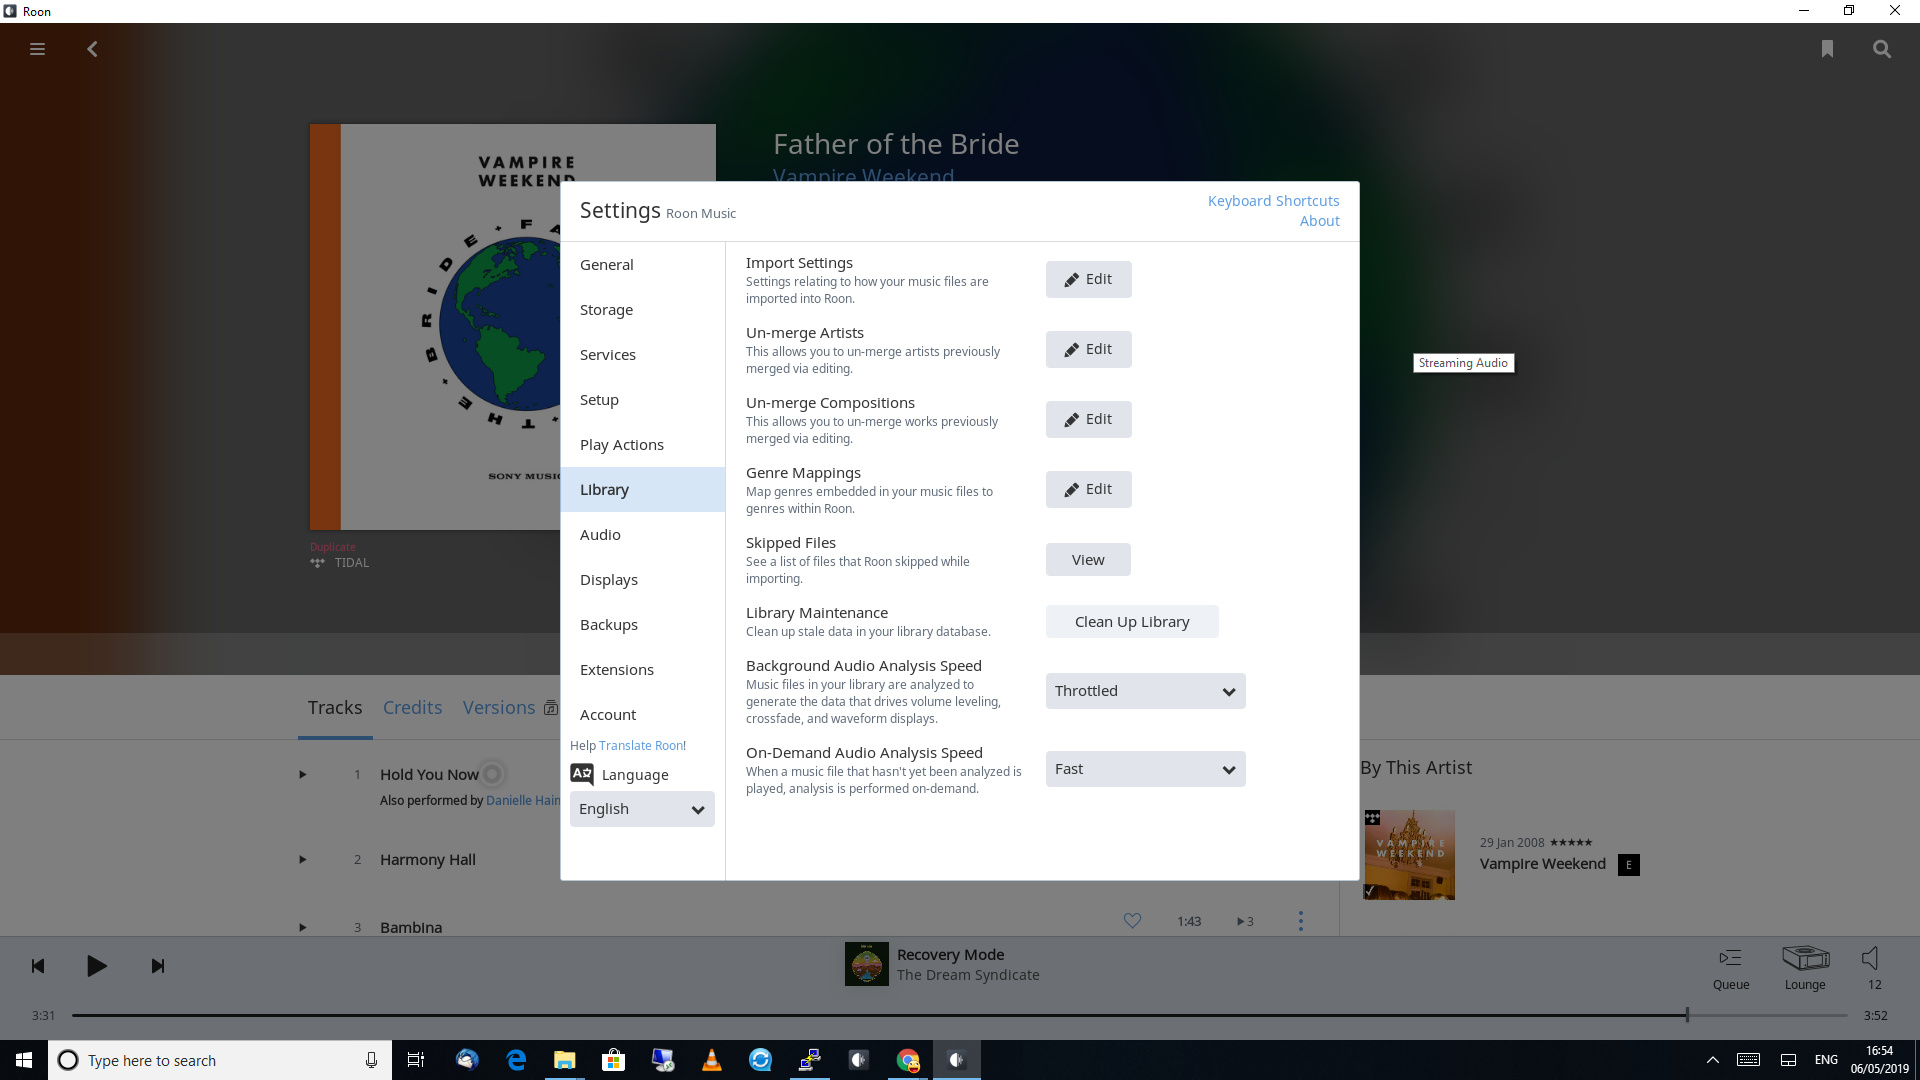Viewport: 1920px width, 1080px height.
Task: Play Harmony Hall track arrow
Action: pyautogui.click(x=302, y=859)
